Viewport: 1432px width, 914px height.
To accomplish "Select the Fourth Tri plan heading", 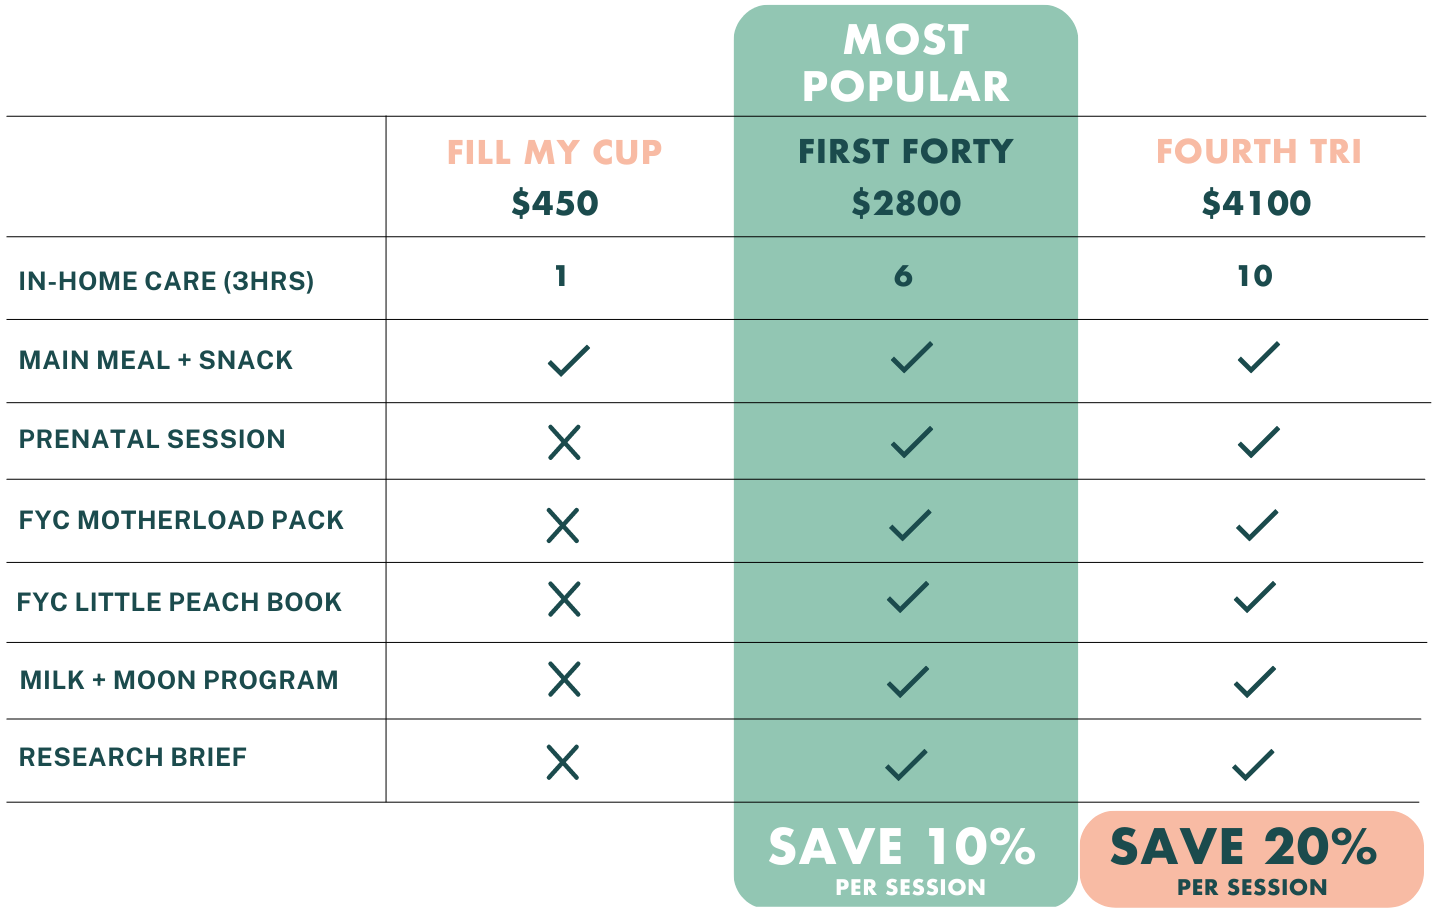I will 1258,151.
